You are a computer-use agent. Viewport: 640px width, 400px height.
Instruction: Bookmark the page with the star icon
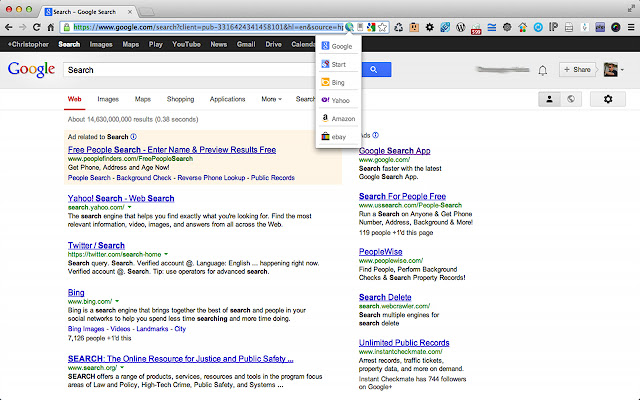point(382,27)
